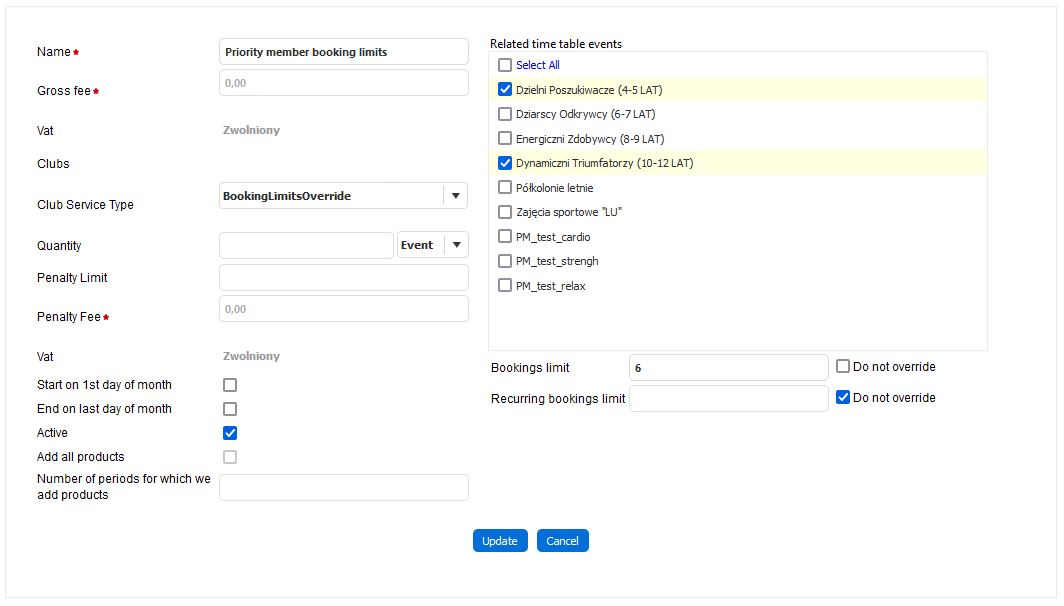
Task: Tick the Półkolonie letnie checkbox
Action: tap(505, 188)
